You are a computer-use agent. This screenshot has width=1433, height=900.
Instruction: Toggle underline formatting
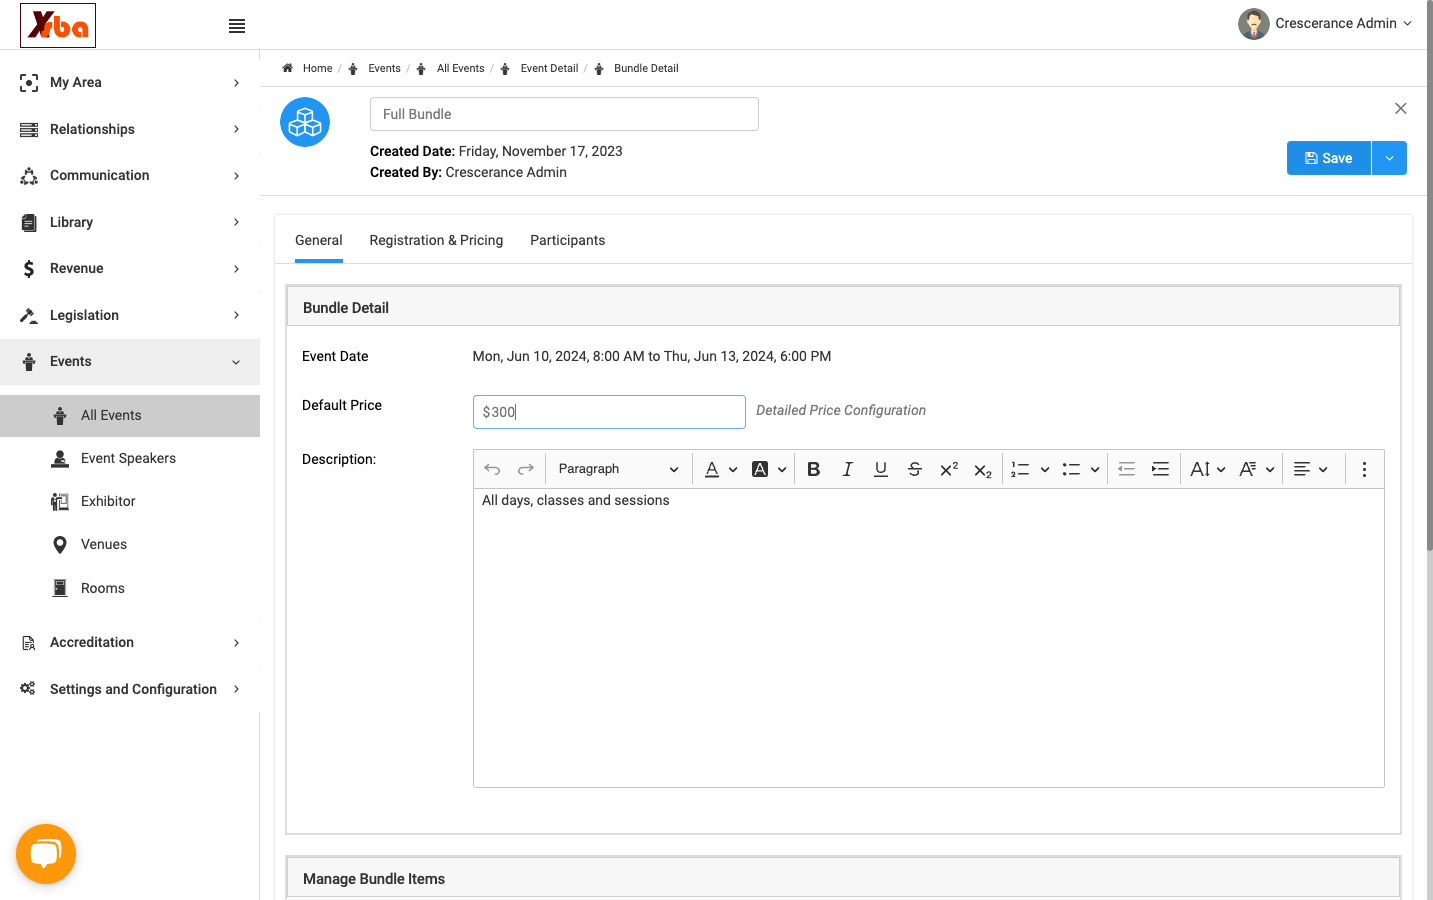tap(881, 469)
